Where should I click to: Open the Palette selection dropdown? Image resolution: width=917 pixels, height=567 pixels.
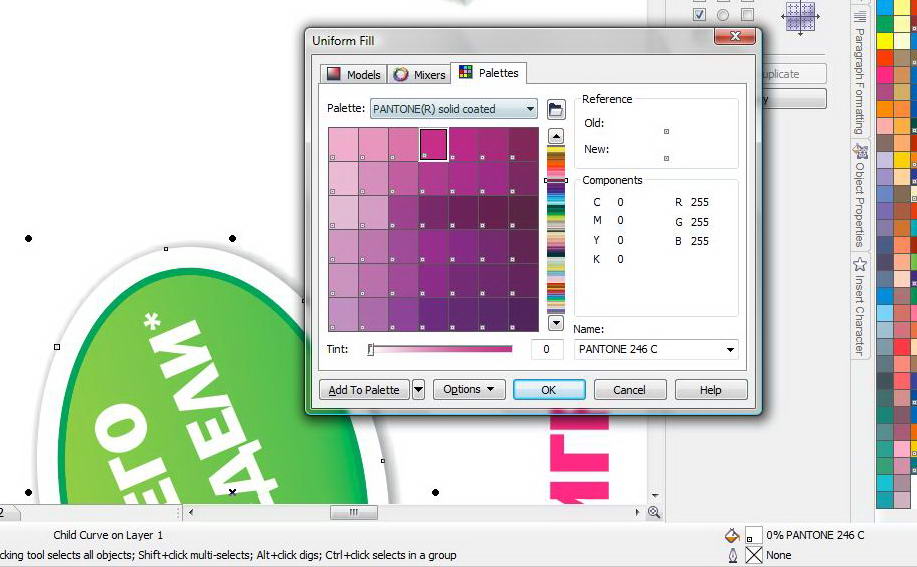[454, 109]
